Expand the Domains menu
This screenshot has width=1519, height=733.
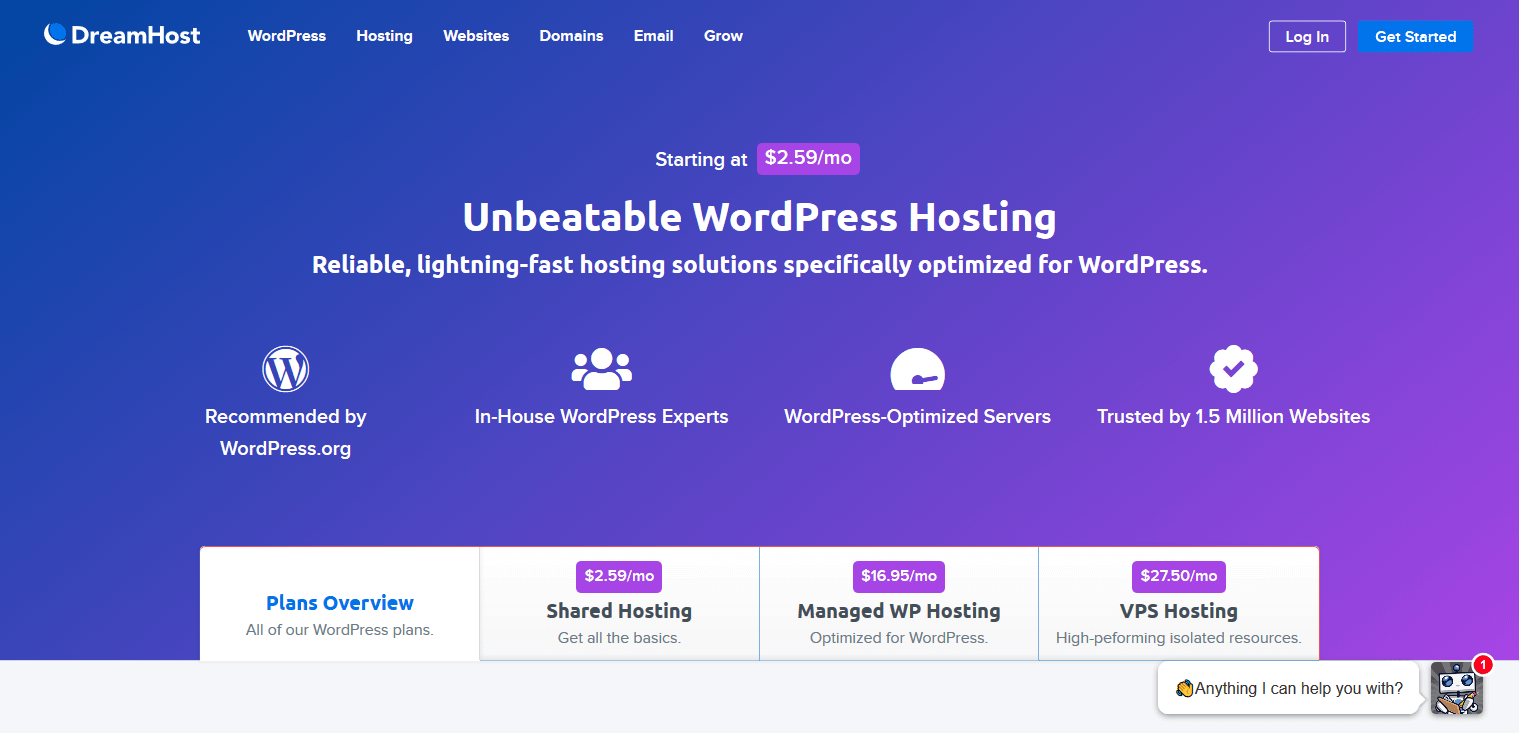pos(571,36)
